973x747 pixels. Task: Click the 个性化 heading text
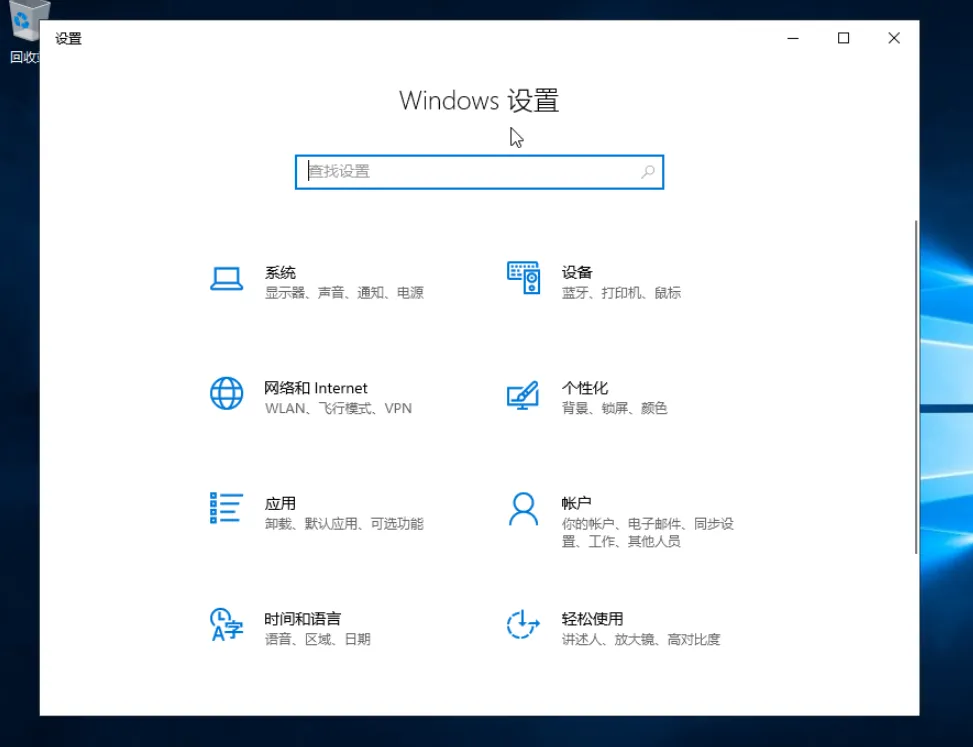[585, 388]
